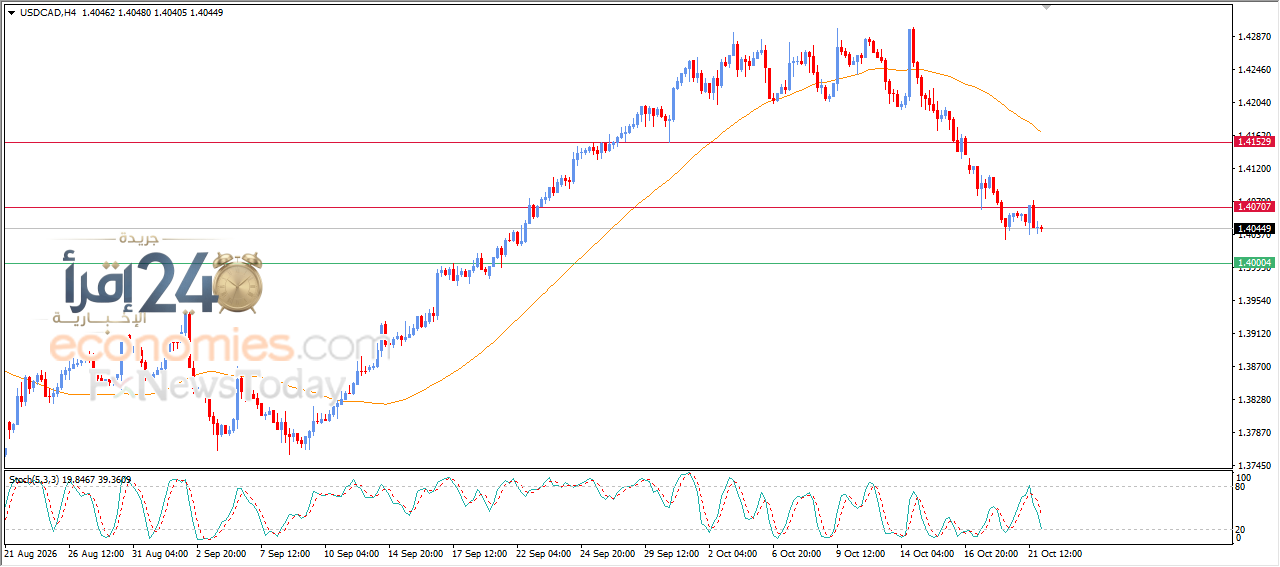
Task: Click the gray chart shift triangle marker
Action: (1047, 7)
